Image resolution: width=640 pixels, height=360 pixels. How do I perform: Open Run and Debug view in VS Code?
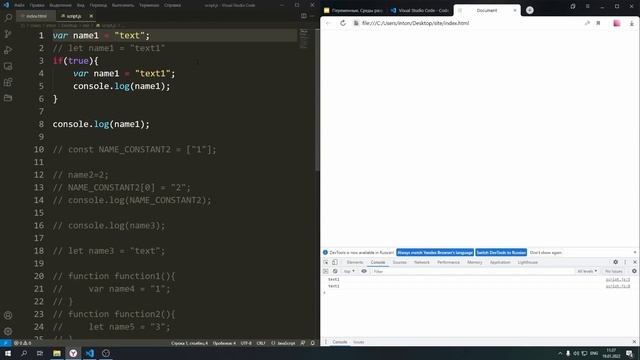coord(8,50)
